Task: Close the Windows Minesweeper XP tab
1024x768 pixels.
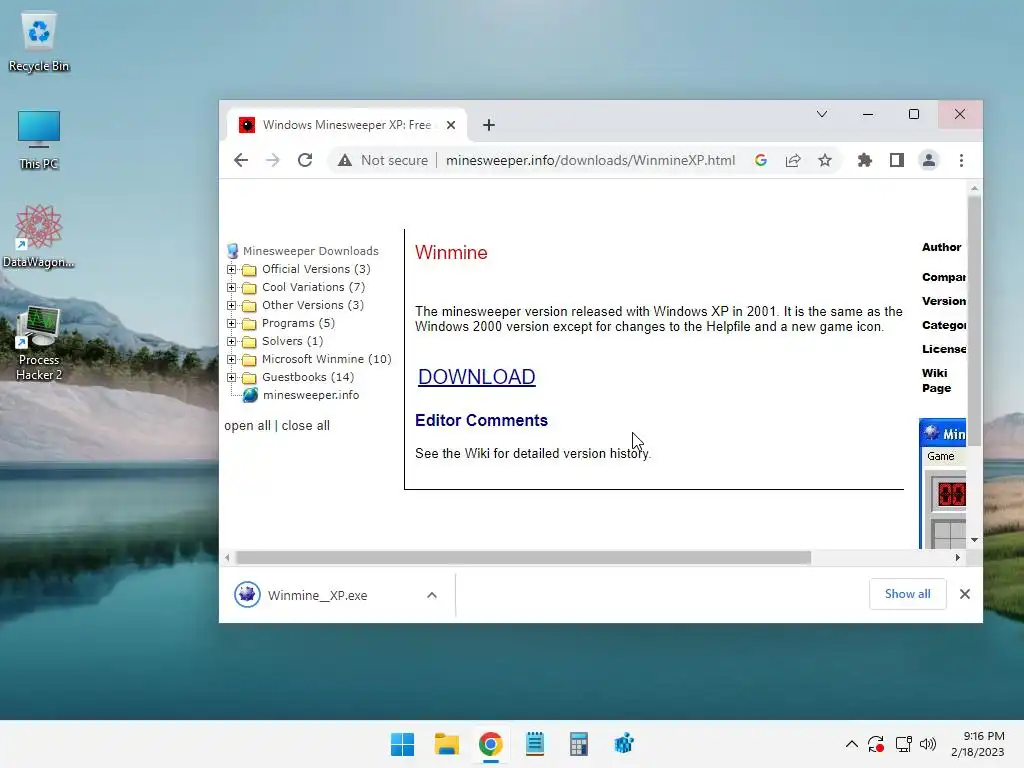Action: 451,125
